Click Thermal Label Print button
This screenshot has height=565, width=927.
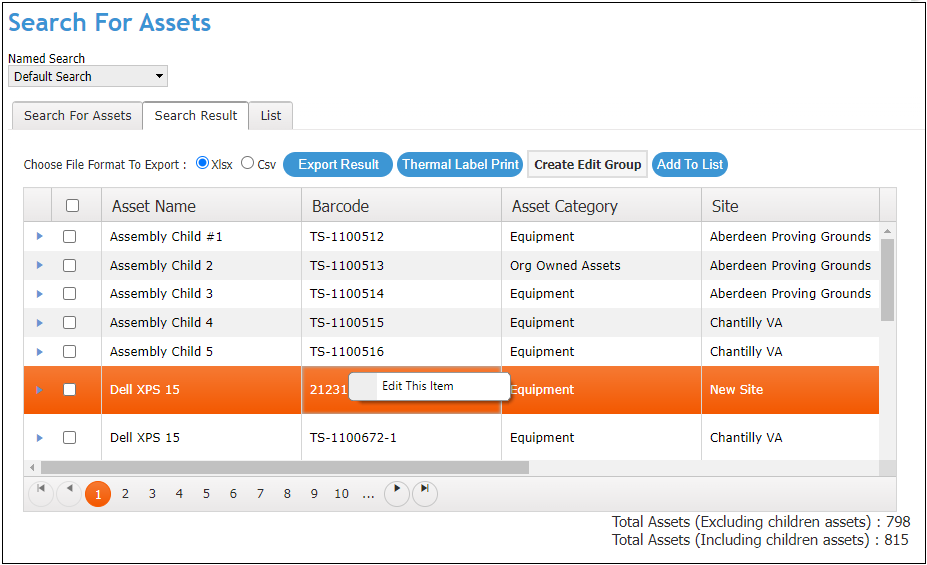click(x=460, y=164)
